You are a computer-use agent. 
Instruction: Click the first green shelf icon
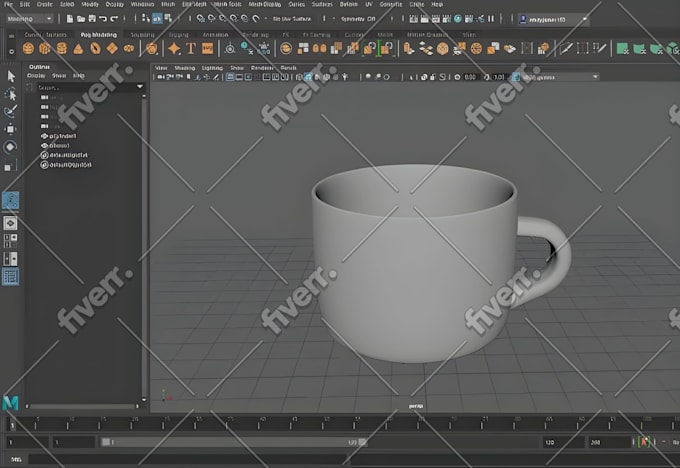coord(622,49)
